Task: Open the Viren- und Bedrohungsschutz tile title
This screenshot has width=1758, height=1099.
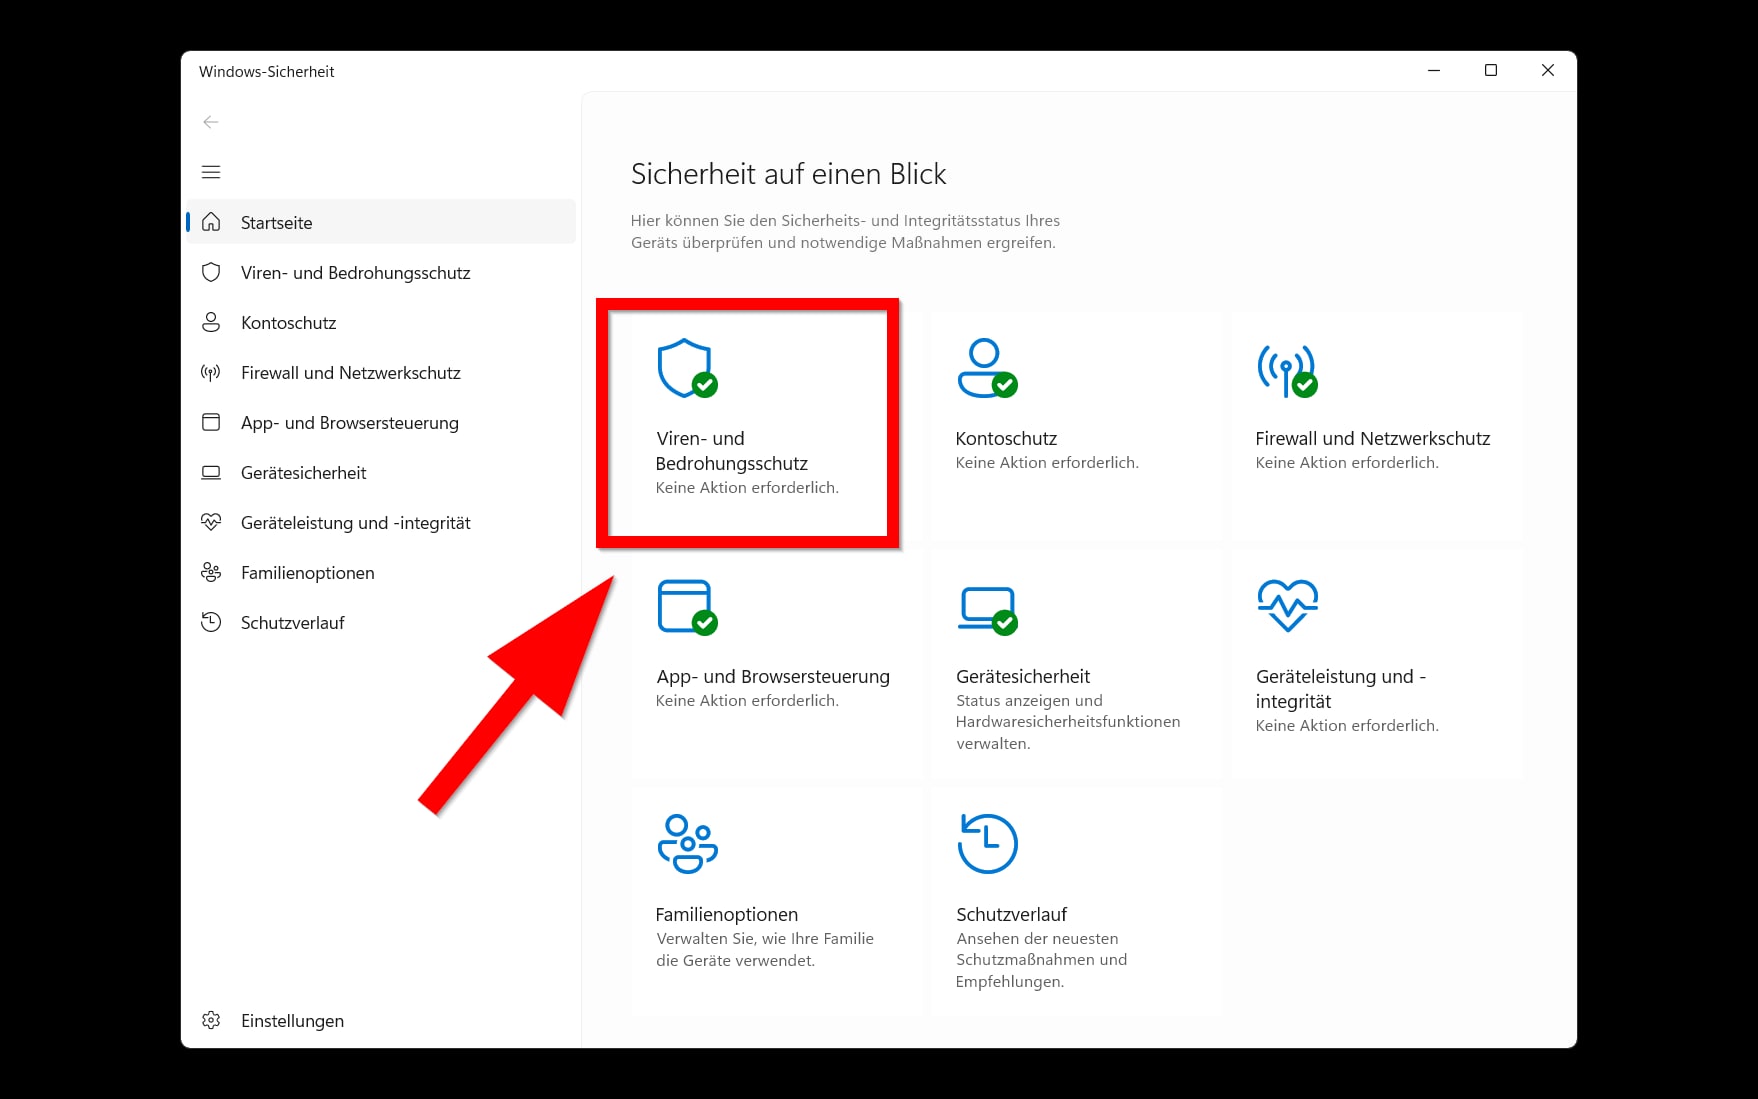Action: tap(731, 451)
